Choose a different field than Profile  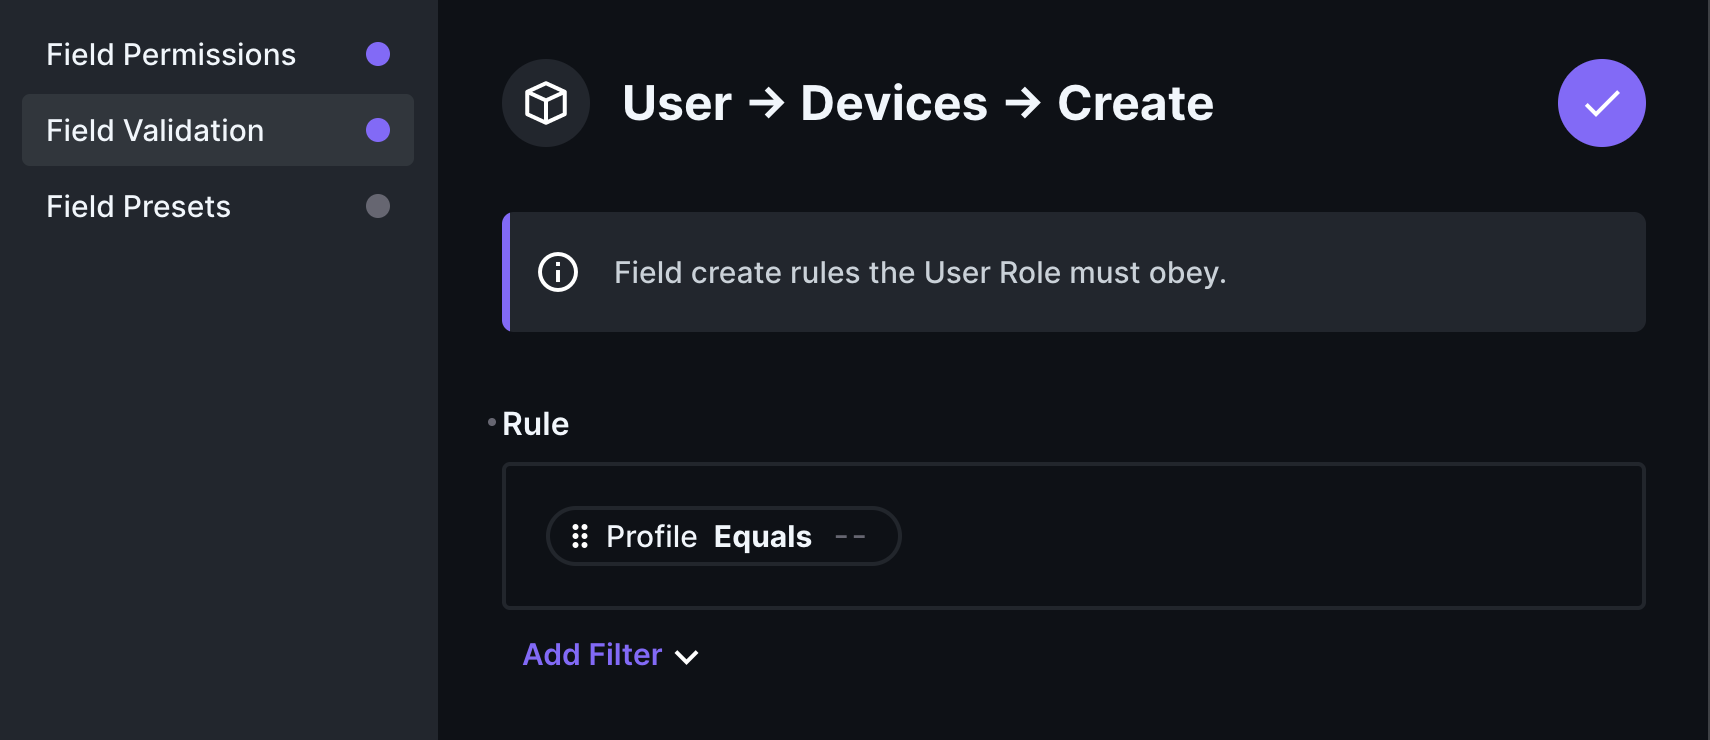point(651,537)
